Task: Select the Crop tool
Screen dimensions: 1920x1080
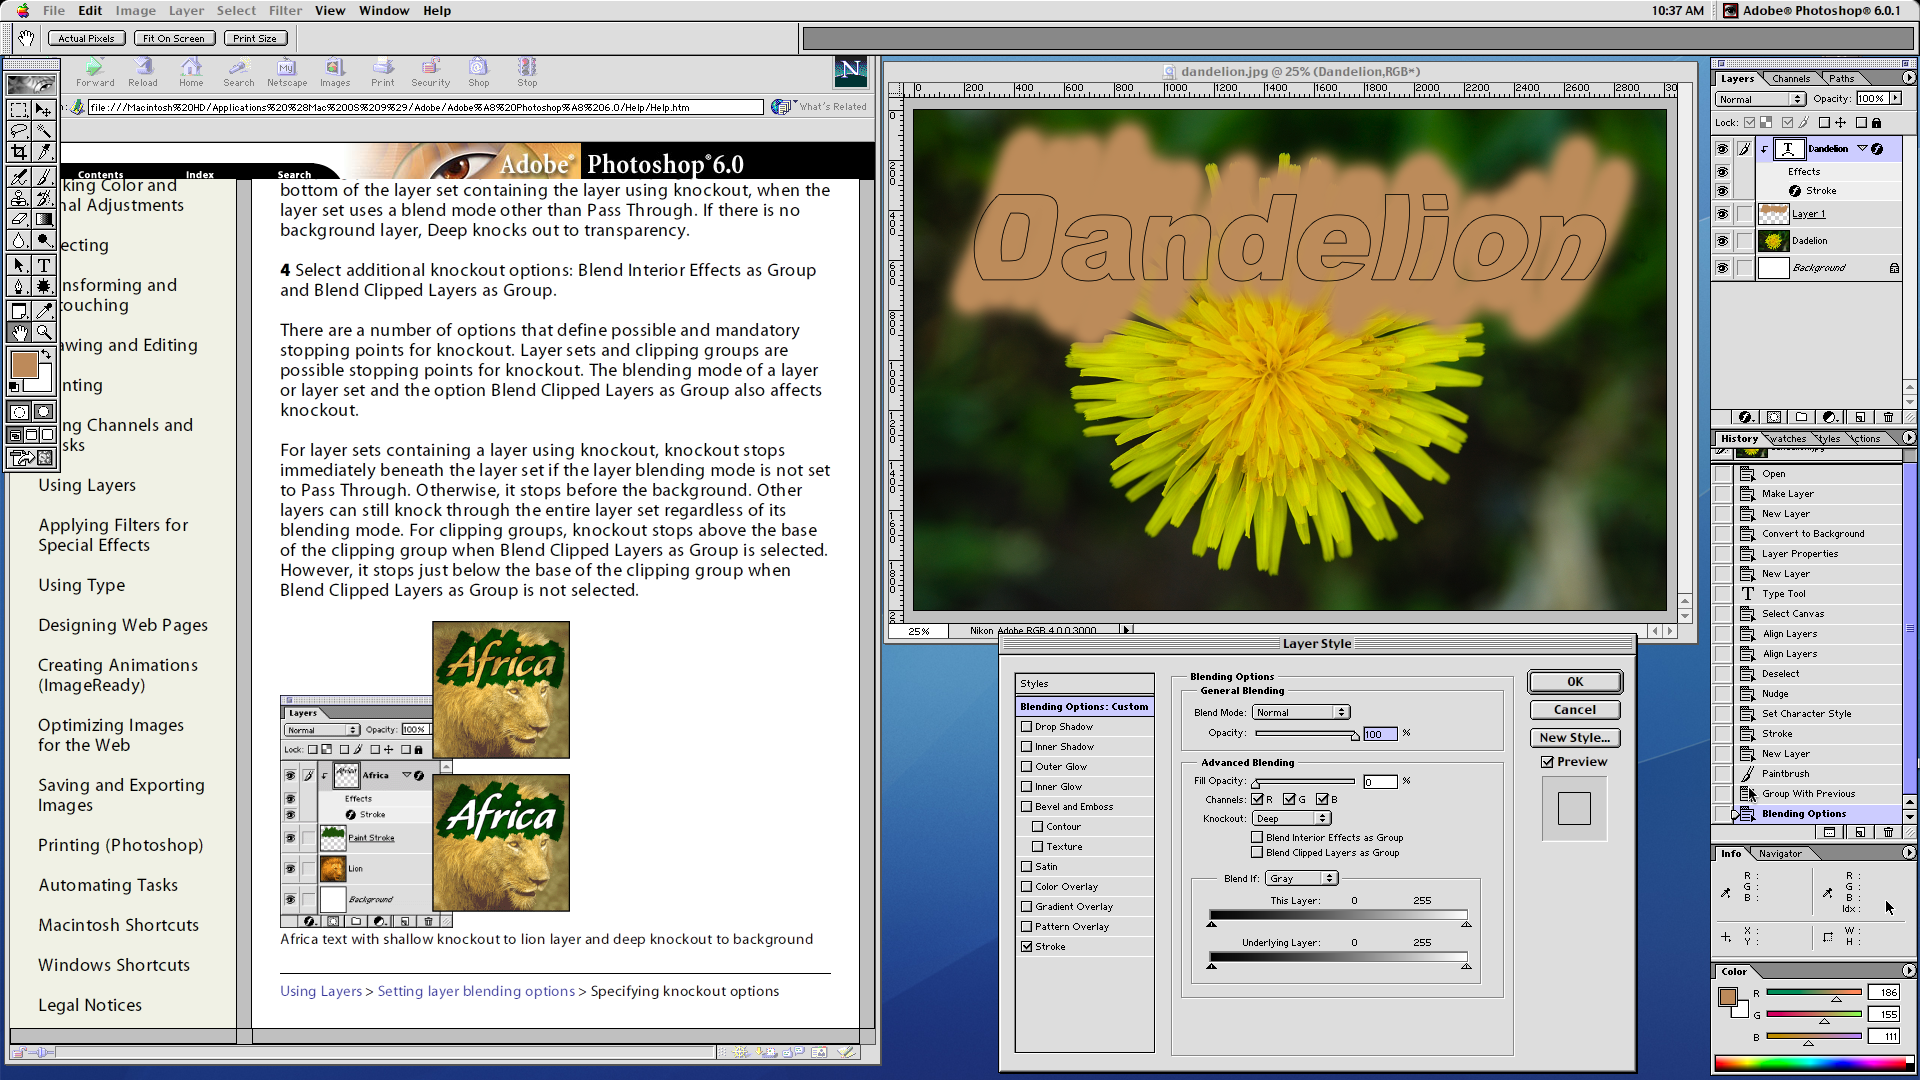Action: click(x=20, y=152)
